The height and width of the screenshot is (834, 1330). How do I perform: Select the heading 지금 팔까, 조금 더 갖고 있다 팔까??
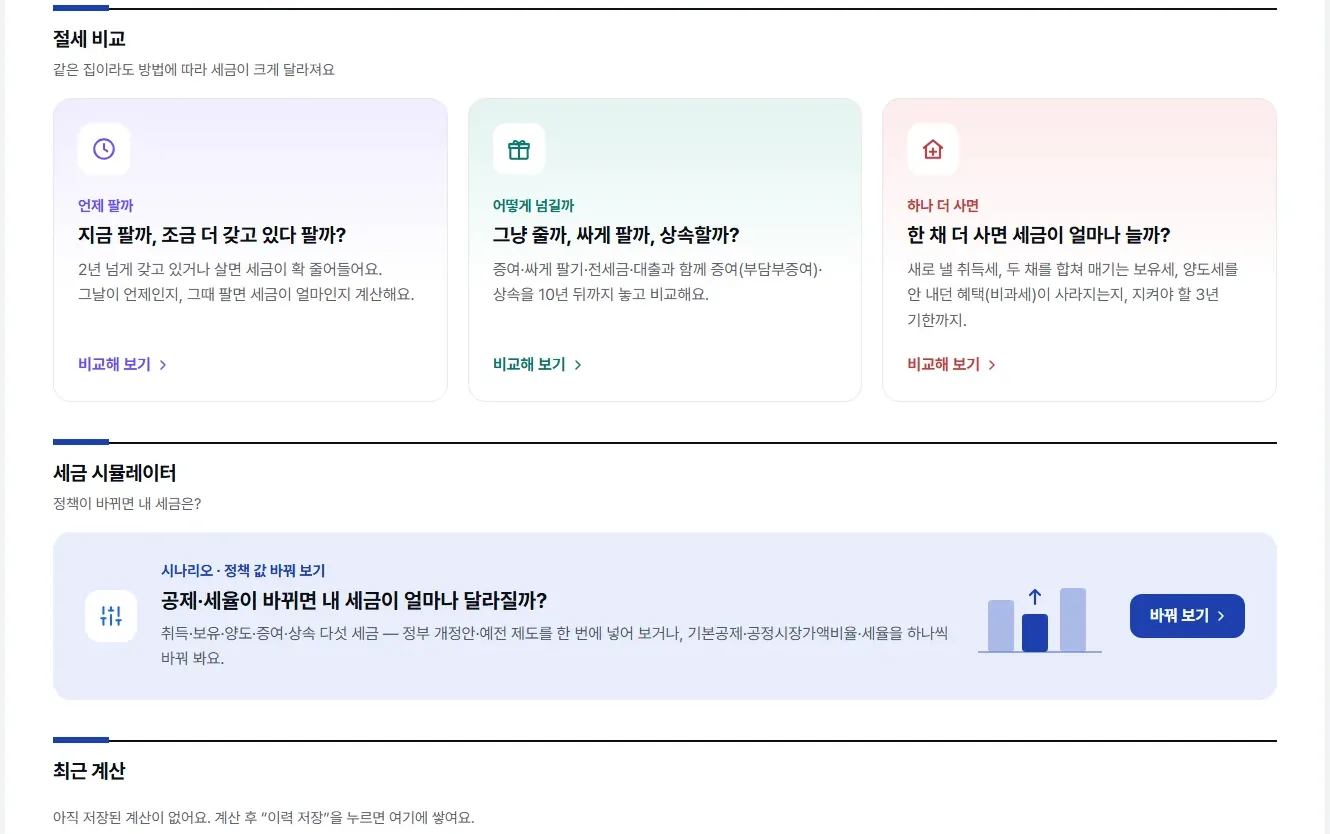click(212, 235)
